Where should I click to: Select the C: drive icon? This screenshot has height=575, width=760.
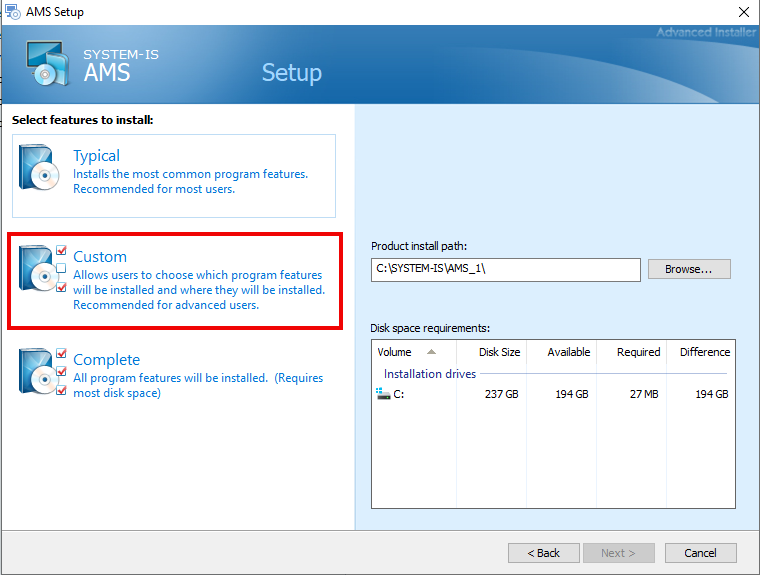[x=383, y=394]
